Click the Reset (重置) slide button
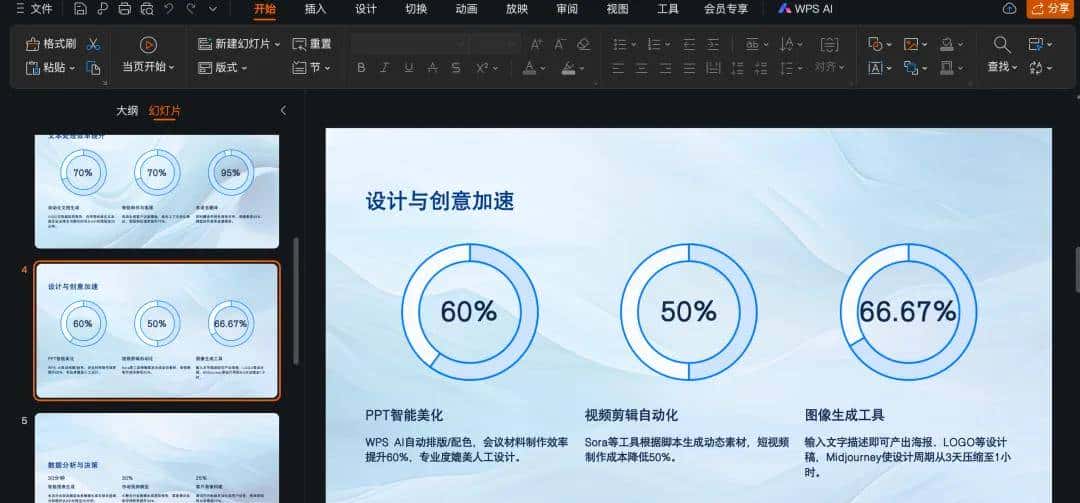 pos(312,44)
